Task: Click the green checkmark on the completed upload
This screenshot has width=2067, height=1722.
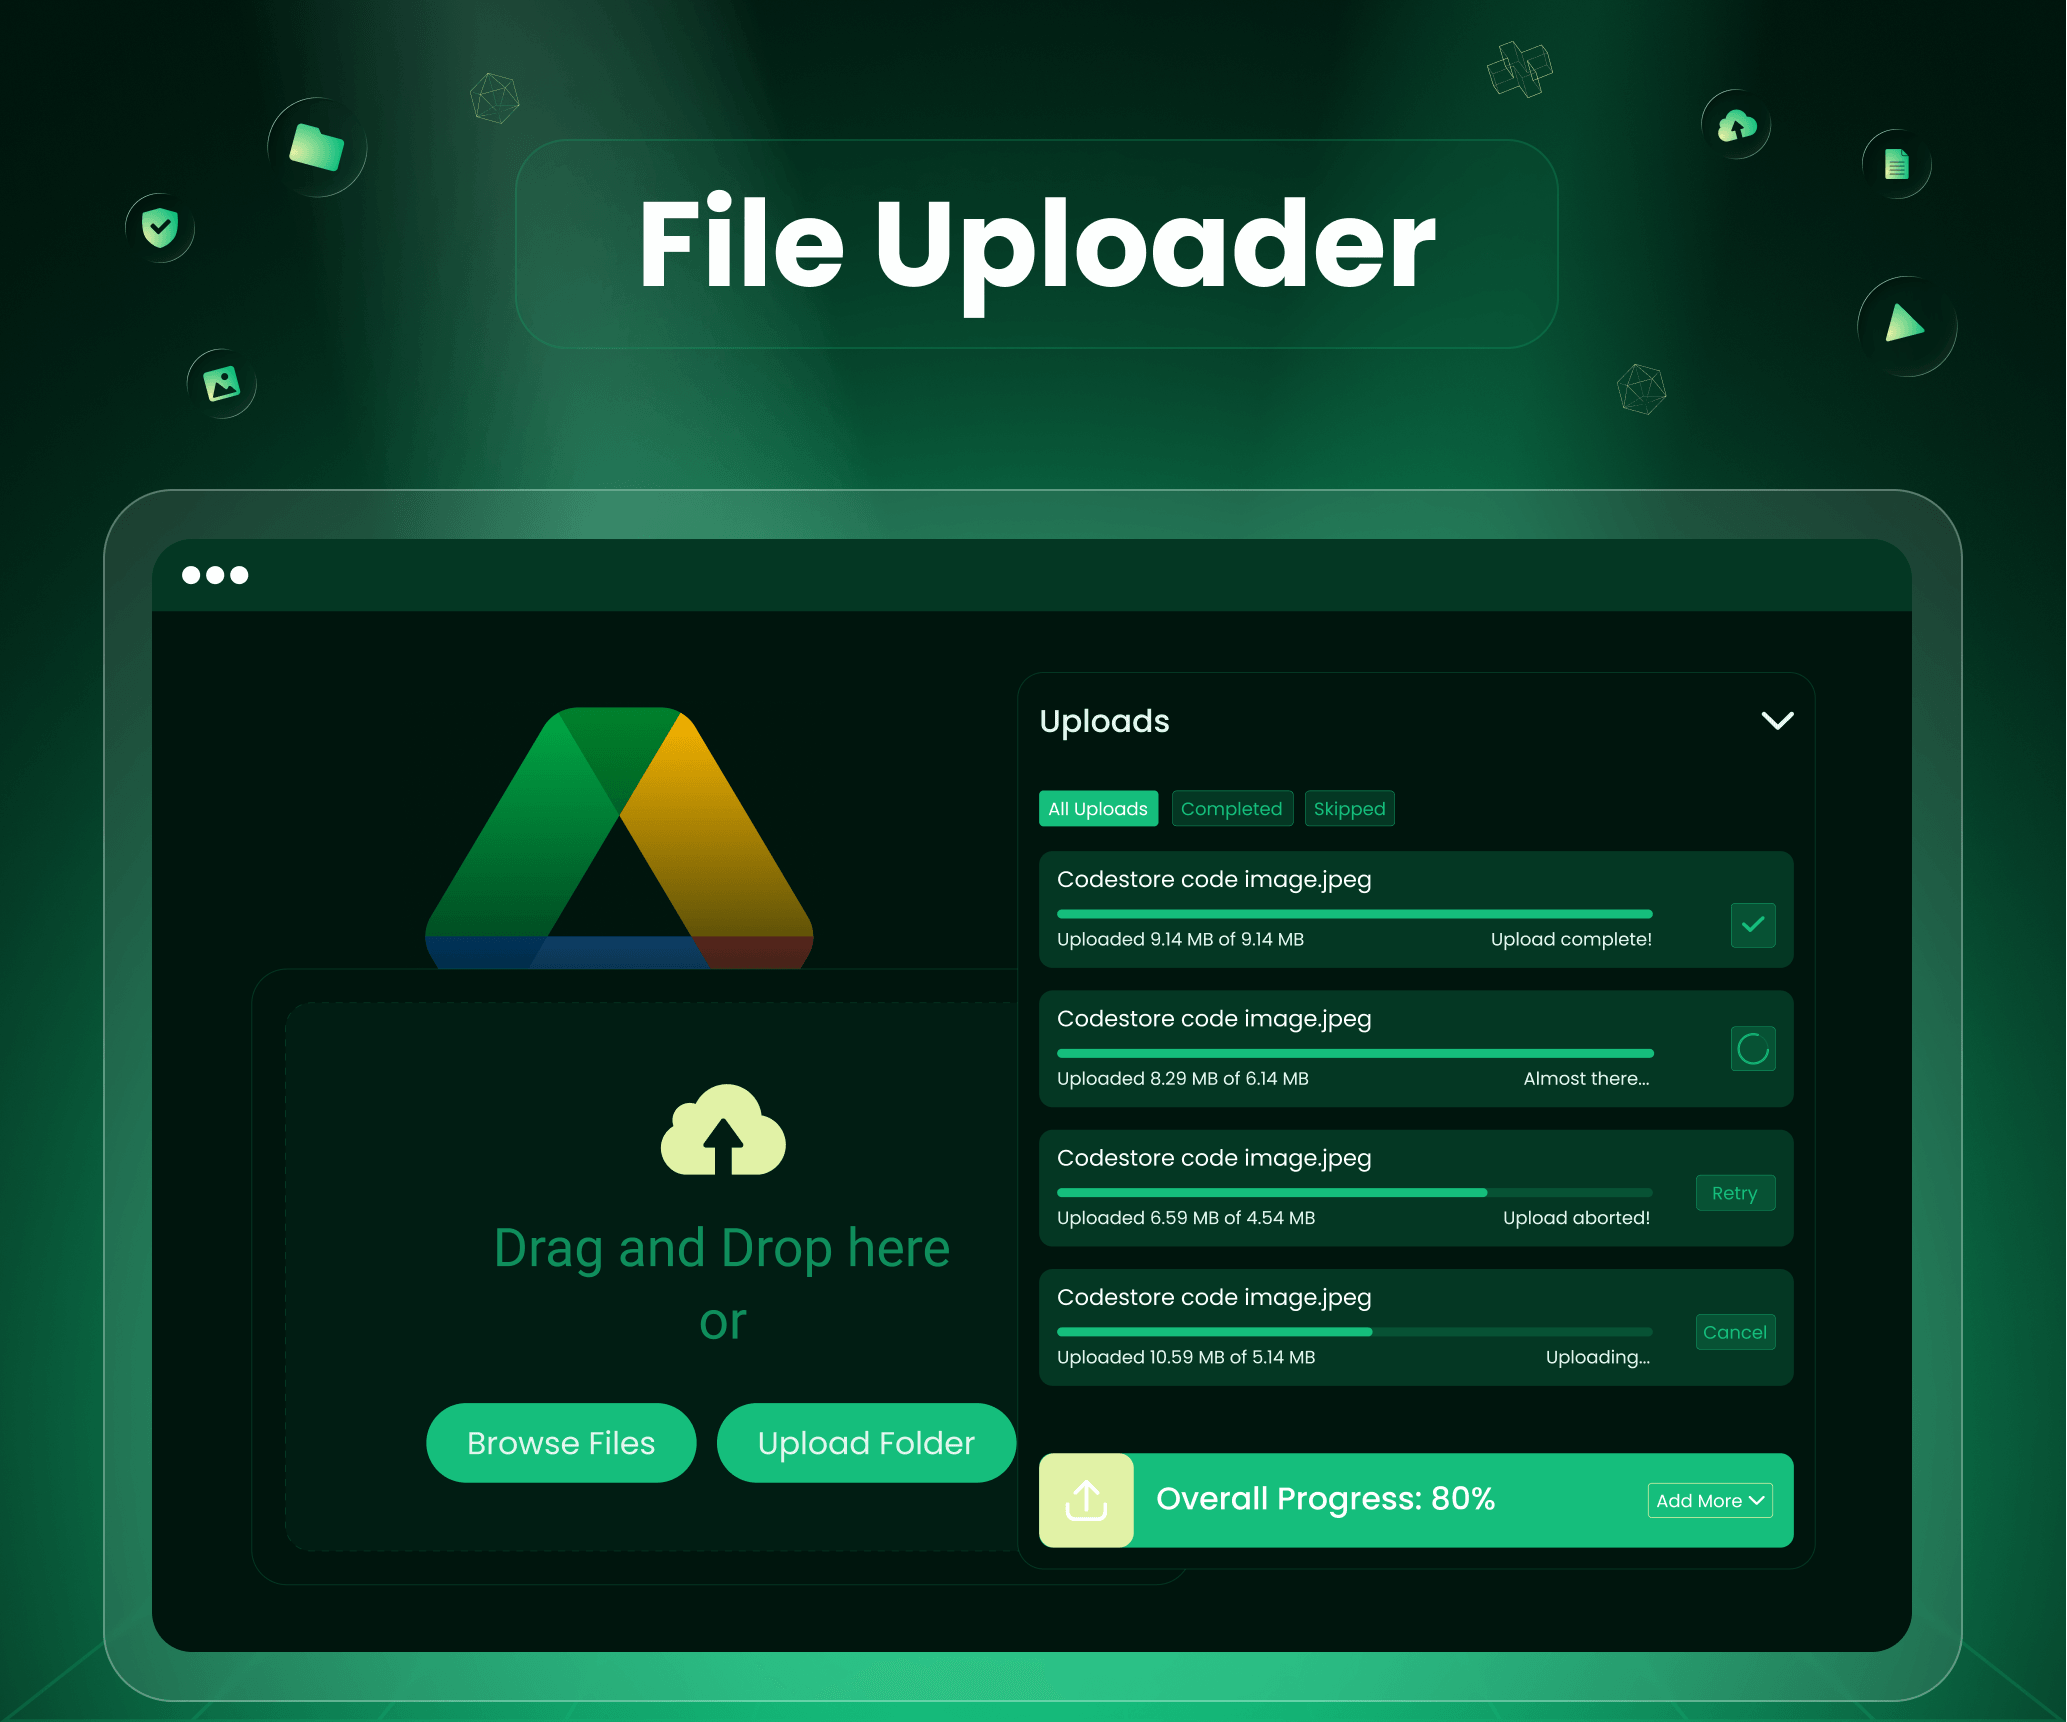Action: 1751,926
